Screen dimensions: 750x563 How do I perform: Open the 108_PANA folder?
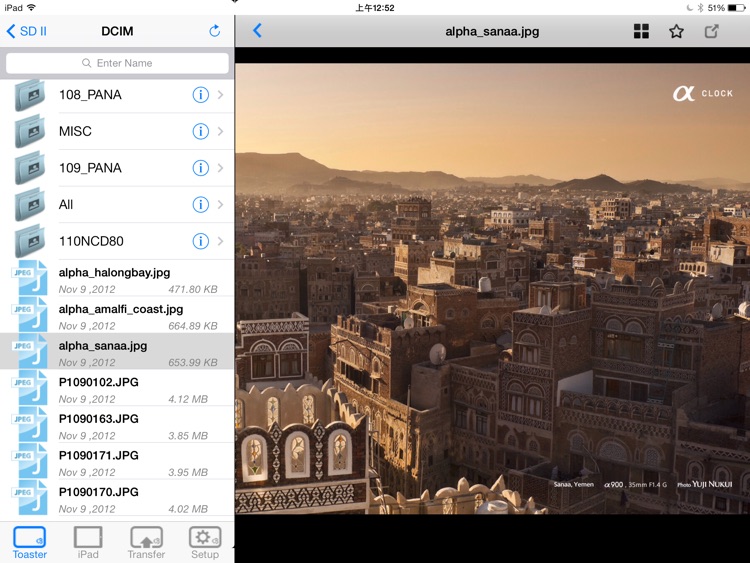(x=117, y=95)
